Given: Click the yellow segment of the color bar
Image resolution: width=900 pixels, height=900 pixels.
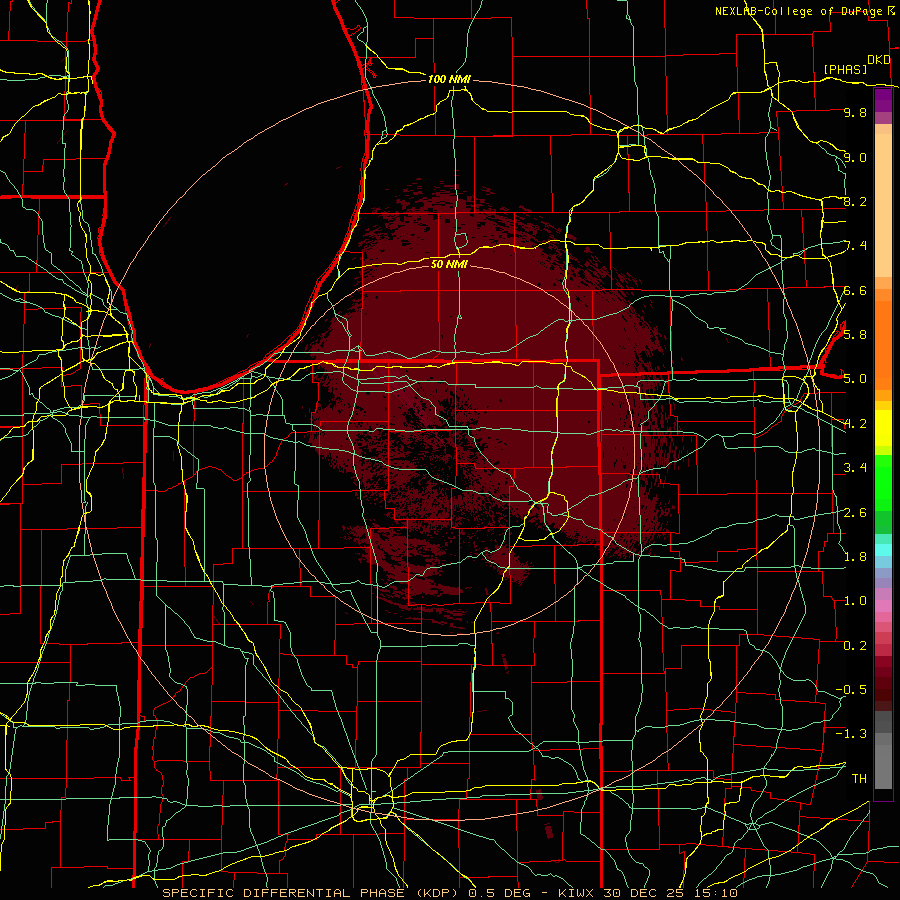Looking at the screenshot, I should click(883, 428).
